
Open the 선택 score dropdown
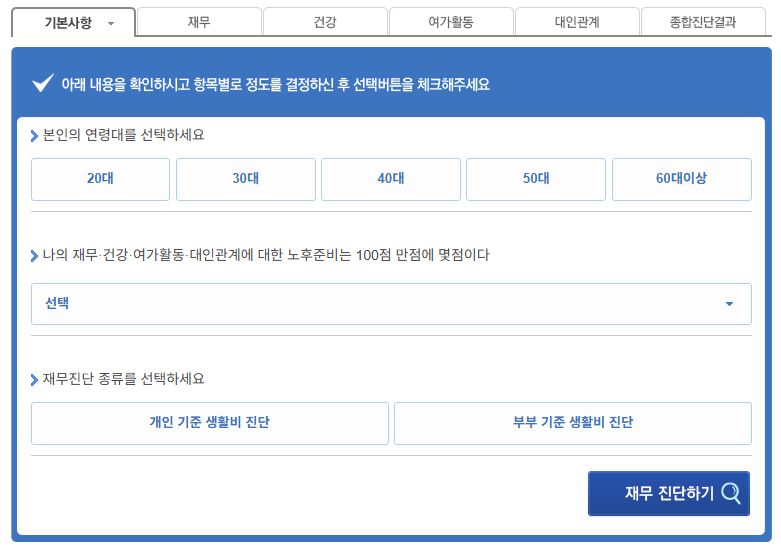pos(391,304)
